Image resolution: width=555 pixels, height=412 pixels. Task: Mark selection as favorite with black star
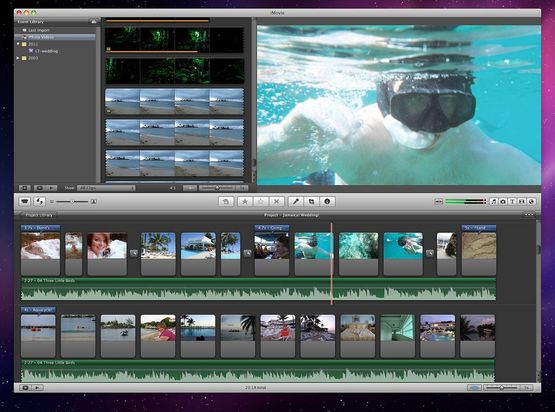click(245, 201)
